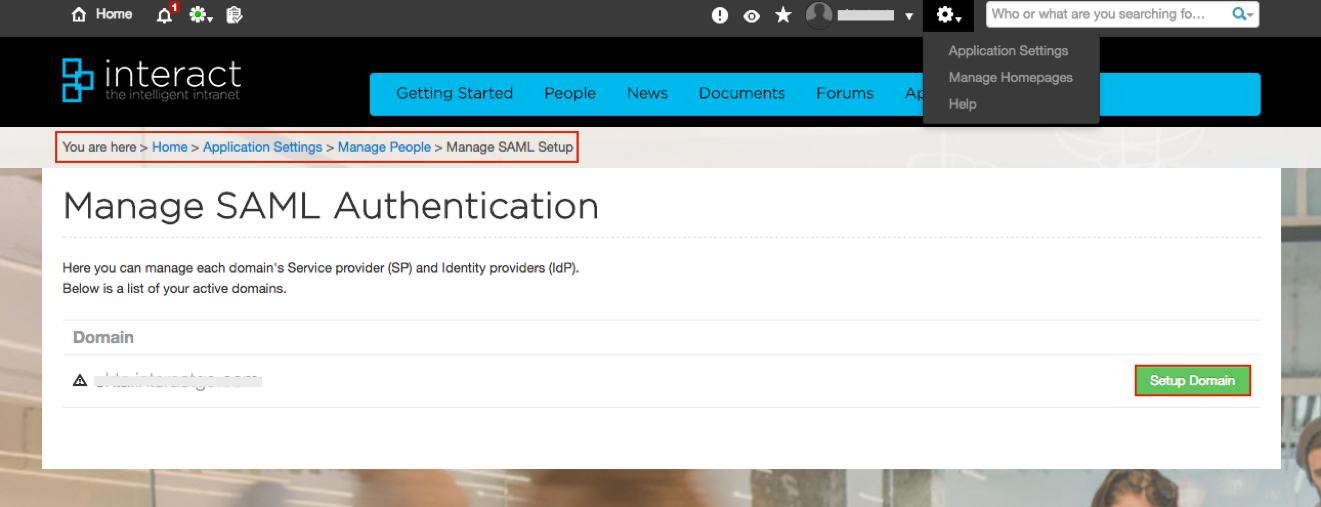Follow the Manage People breadcrumb link
Screen dimensions: 1321x507
(x=384, y=147)
